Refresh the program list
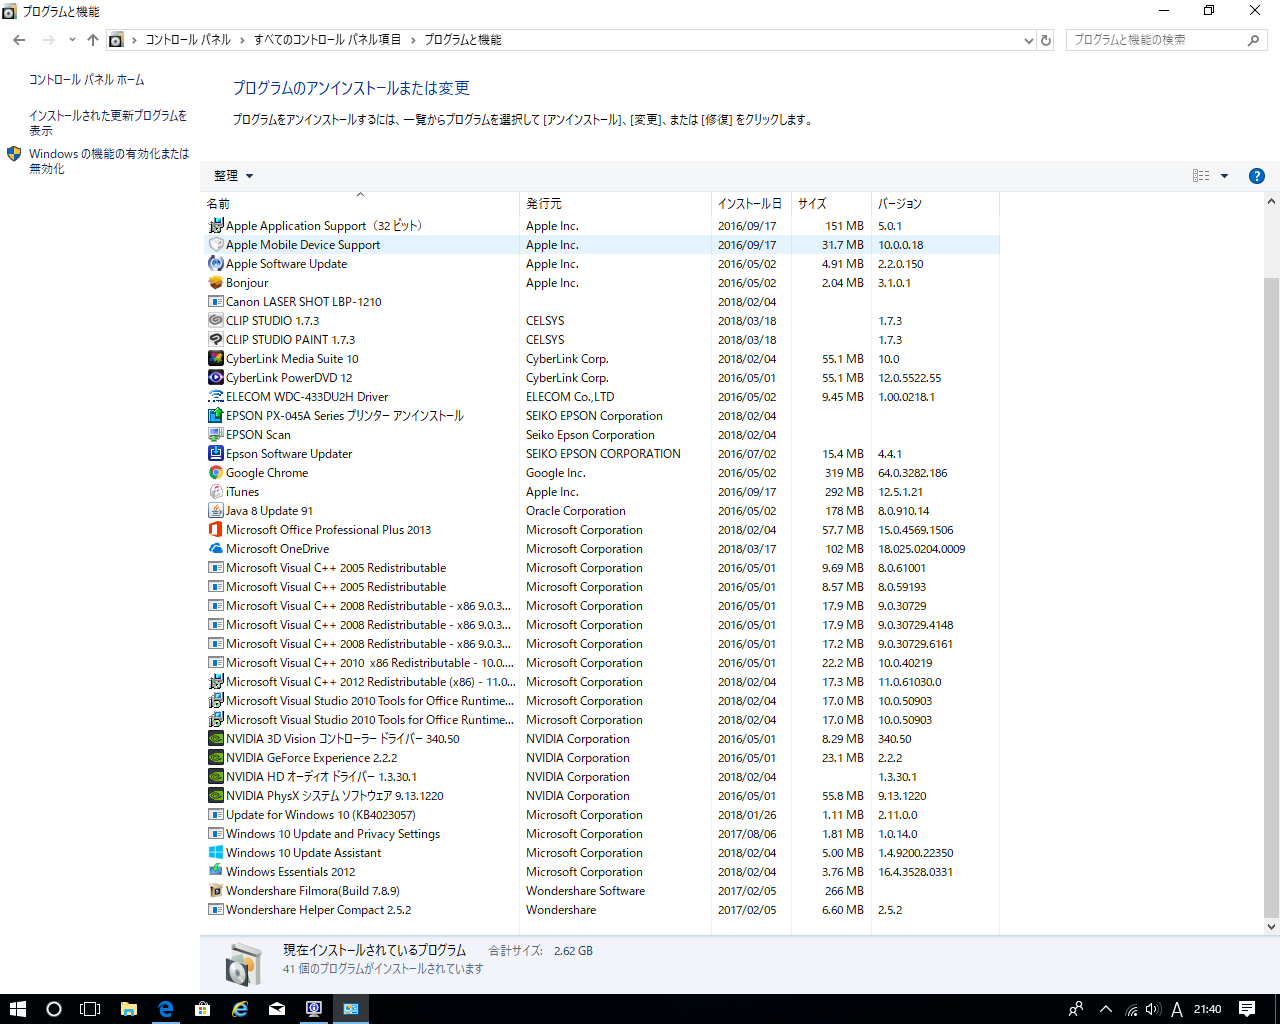The image size is (1280, 1024). pyautogui.click(x=1046, y=40)
